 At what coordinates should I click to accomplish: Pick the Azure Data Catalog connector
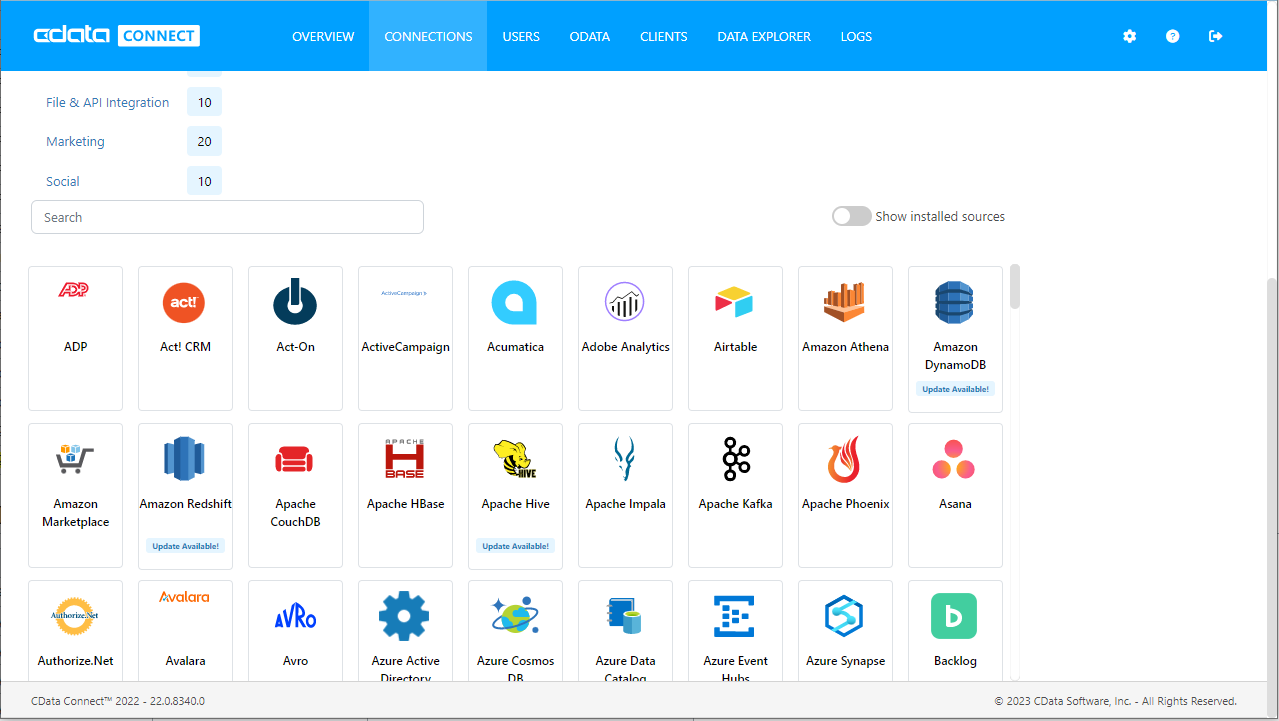pos(625,631)
